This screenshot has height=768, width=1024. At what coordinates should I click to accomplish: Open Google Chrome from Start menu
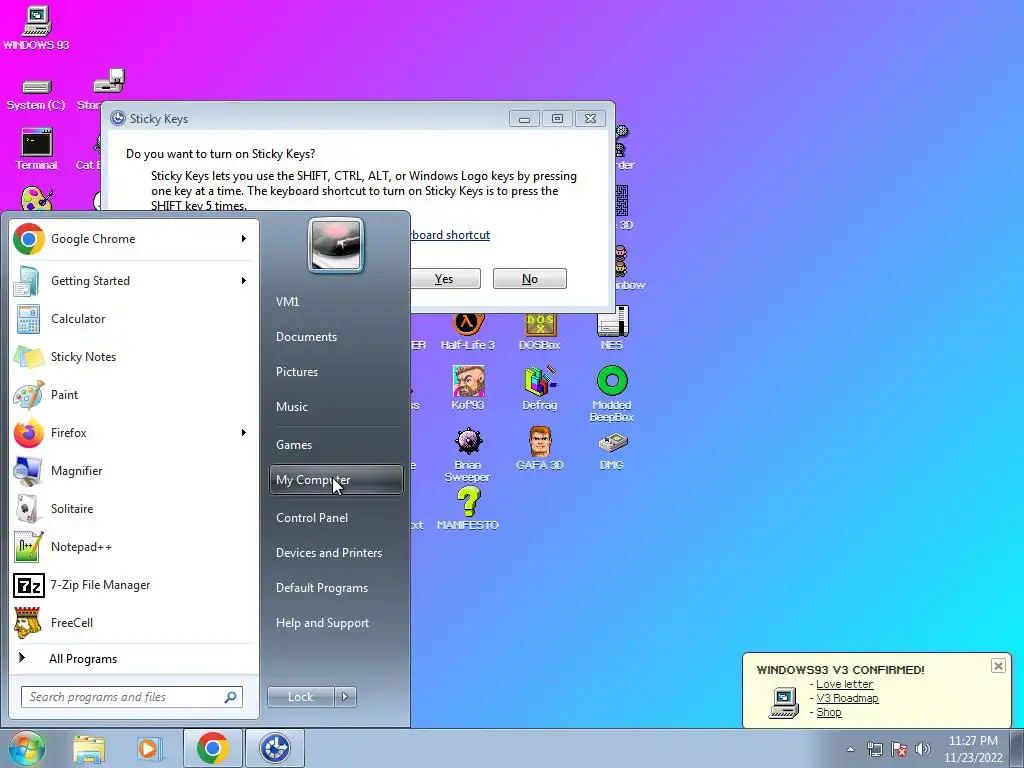tap(131, 239)
